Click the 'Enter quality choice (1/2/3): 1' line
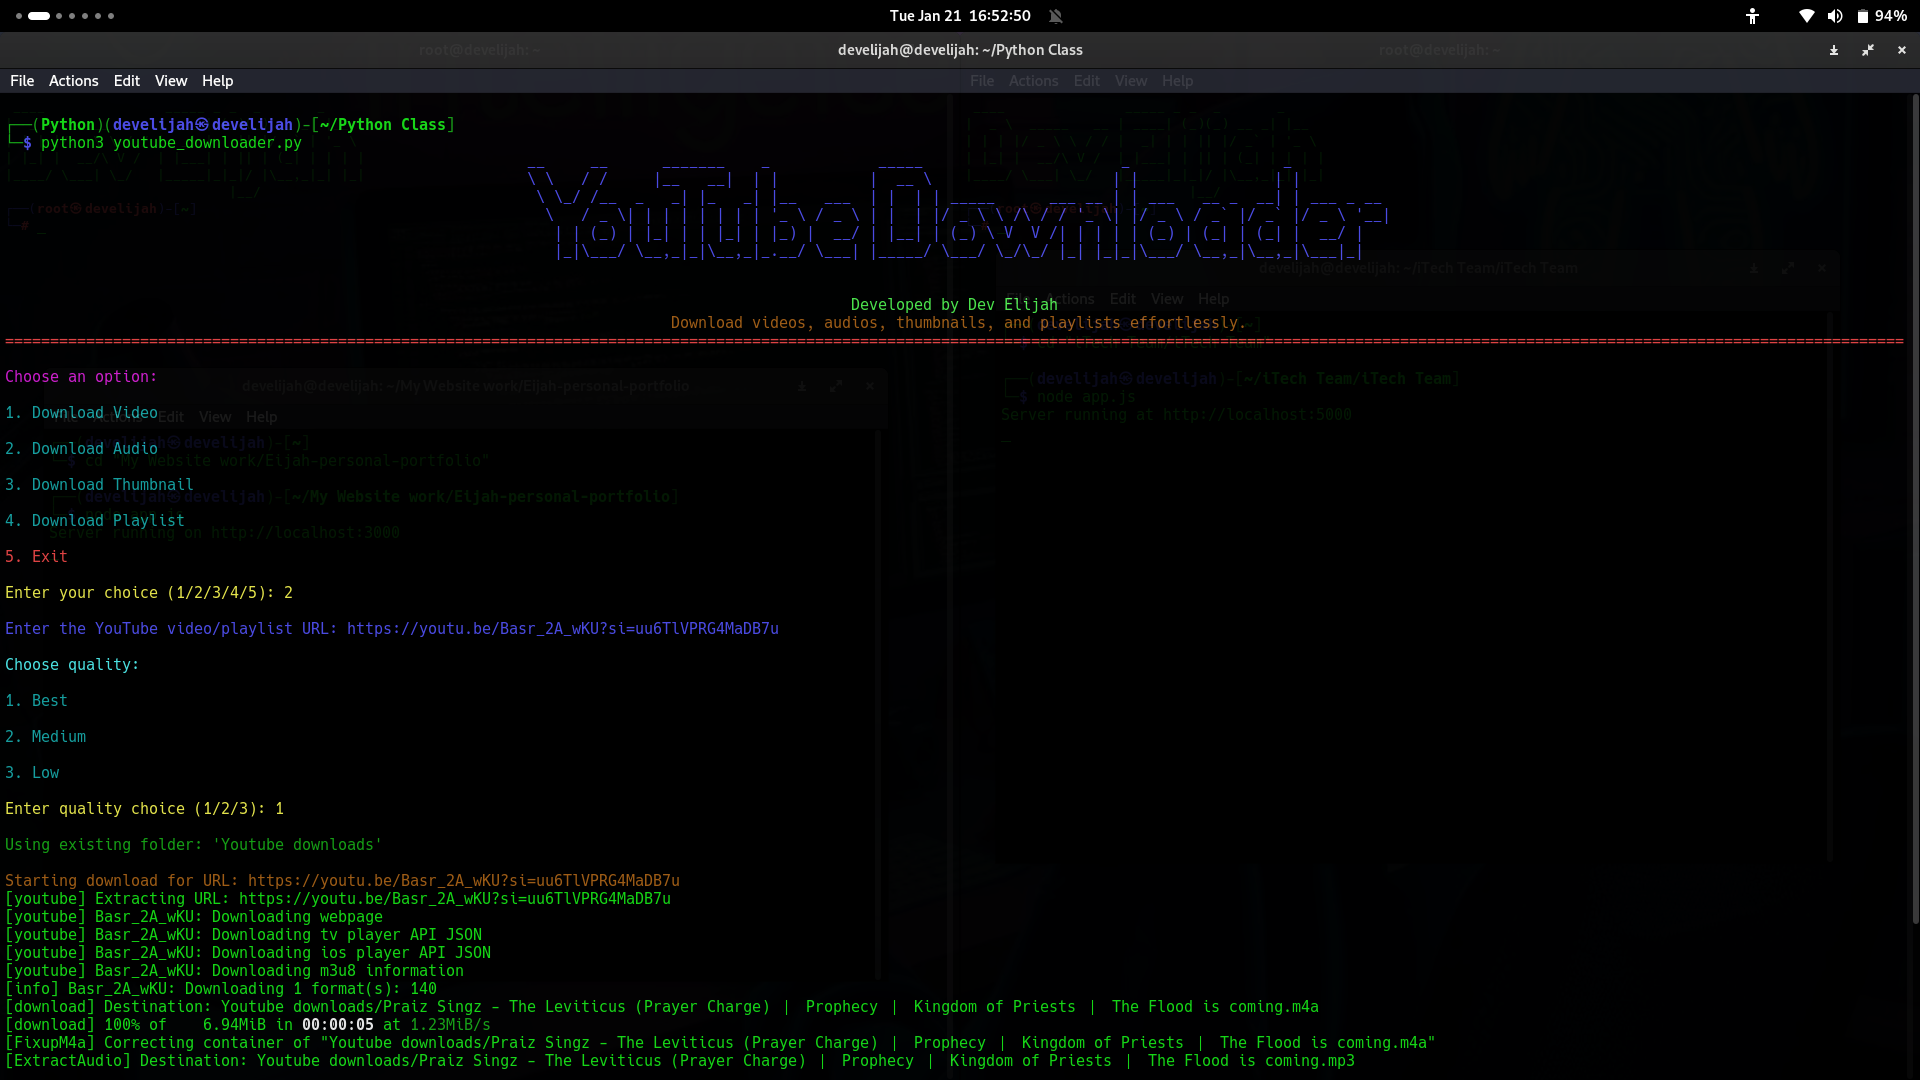Viewport: 1920px width, 1080px height. pyautogui.click(x=144, y=809)
